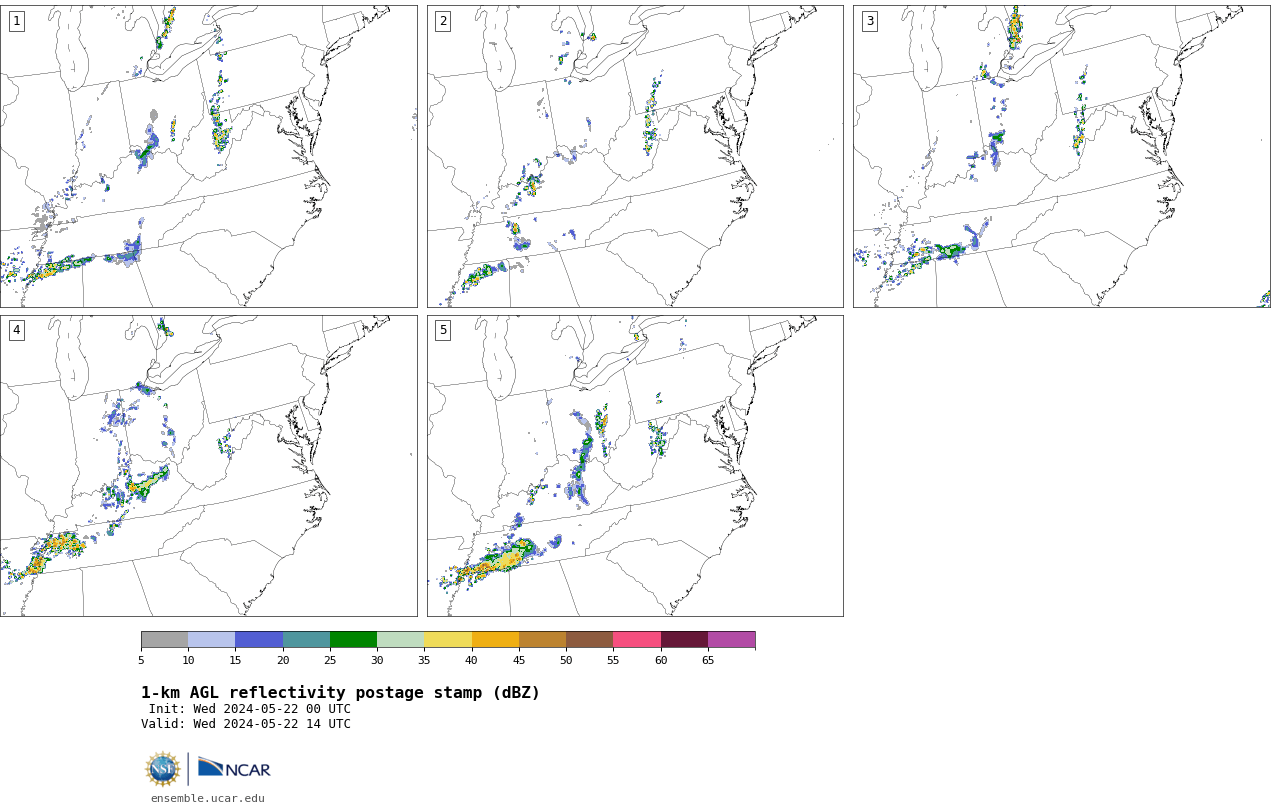Click the gray 5-10 dBZ swatch

click(x=164, y=640)
